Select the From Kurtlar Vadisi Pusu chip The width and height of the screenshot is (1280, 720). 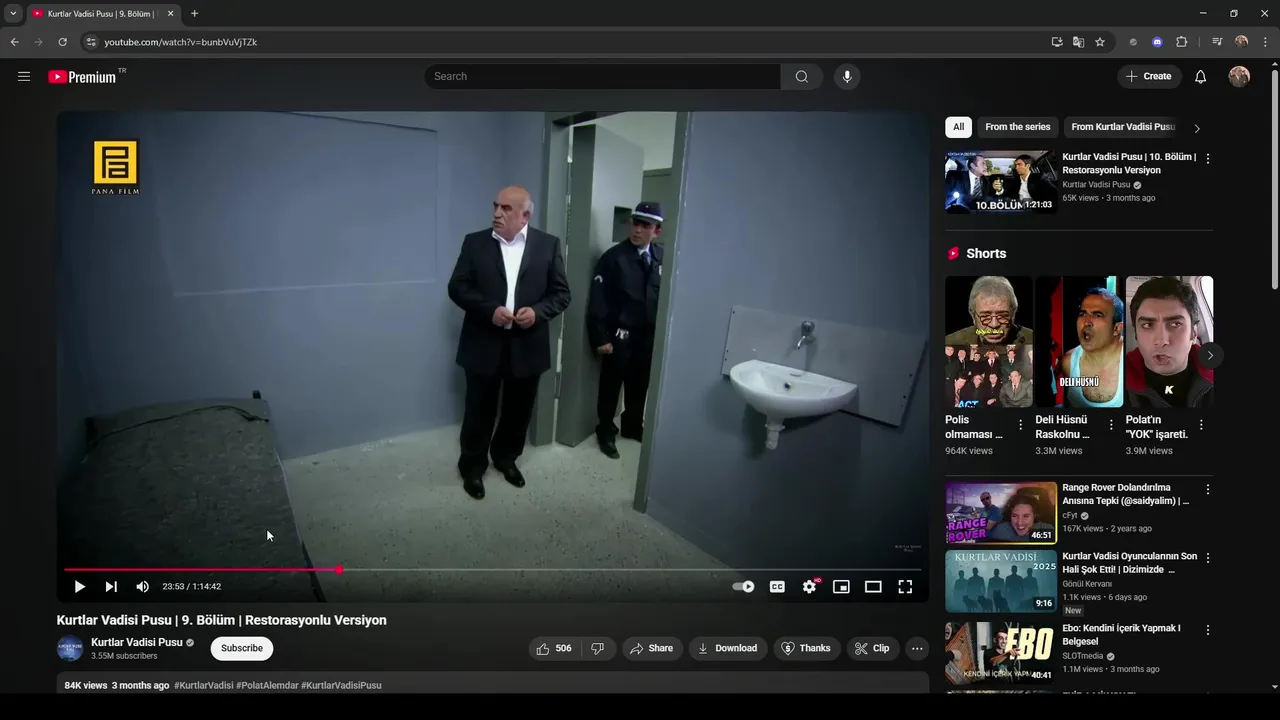click(1123, 127)
